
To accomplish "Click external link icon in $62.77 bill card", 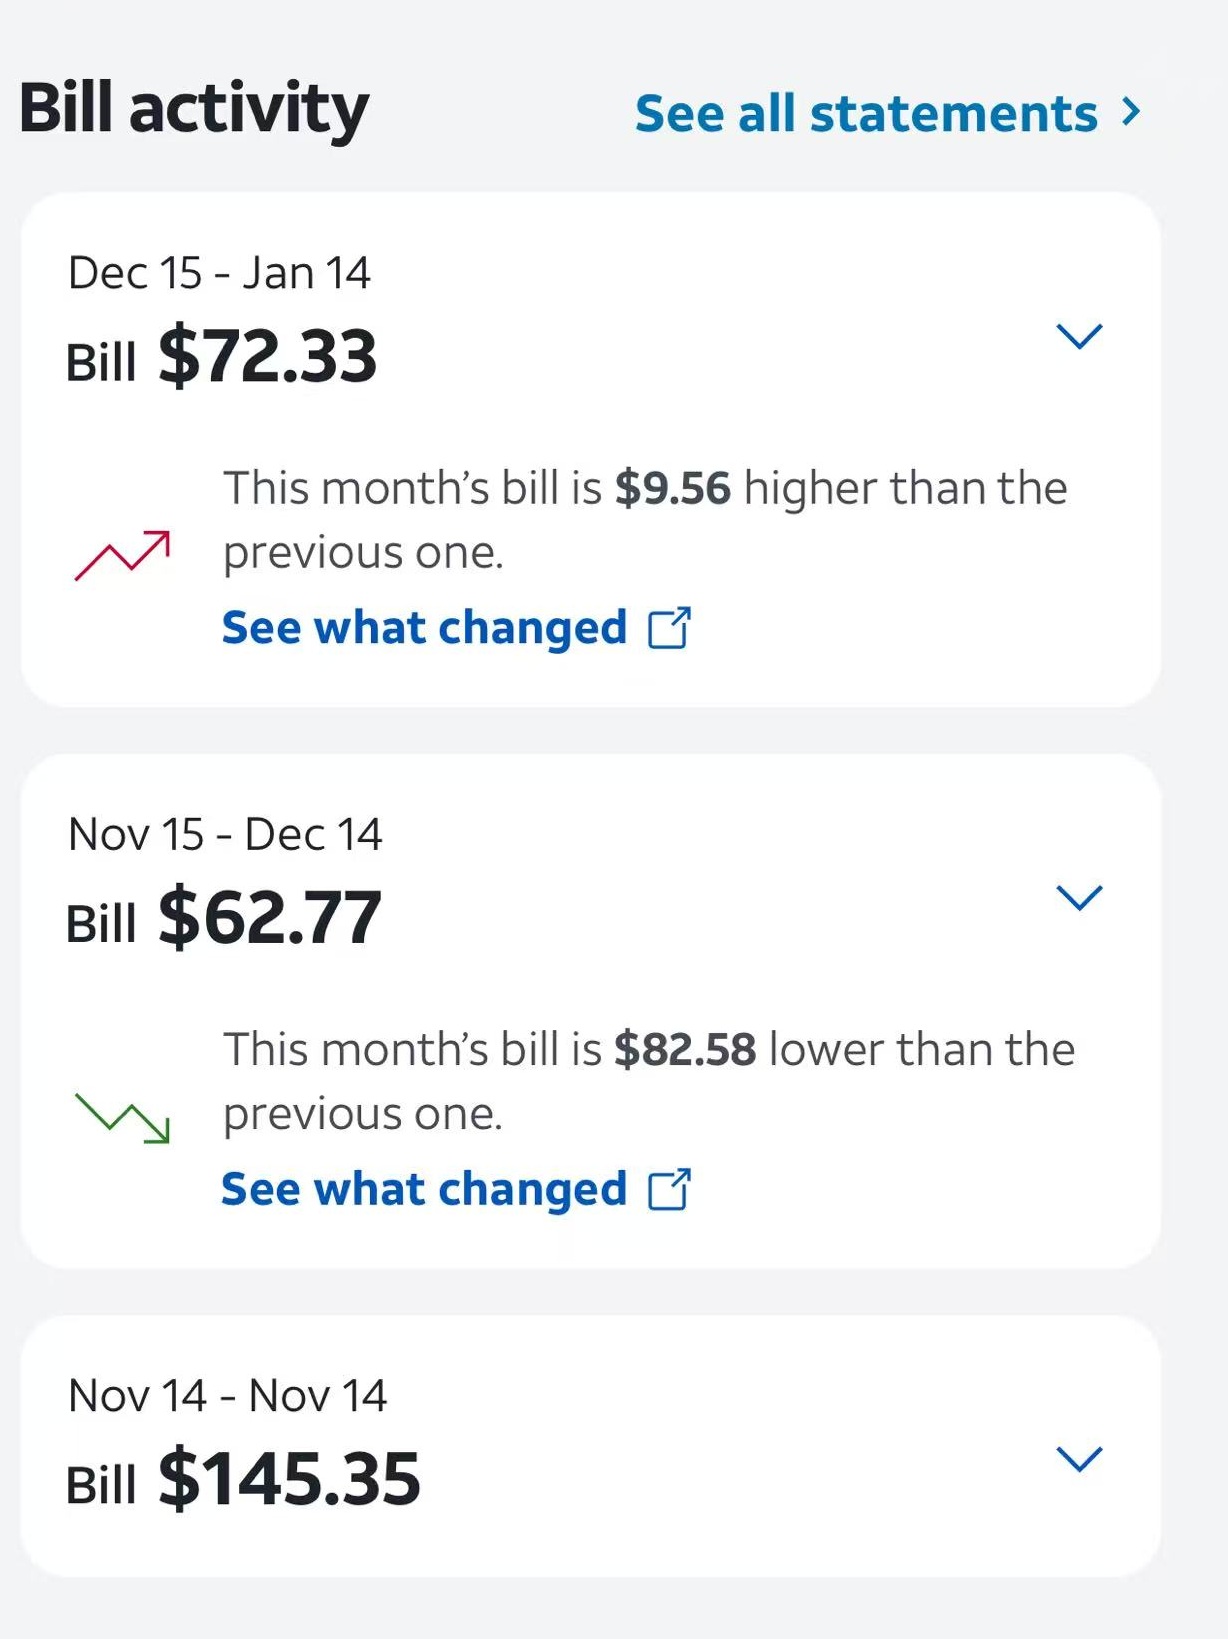I will point(669,1190).
